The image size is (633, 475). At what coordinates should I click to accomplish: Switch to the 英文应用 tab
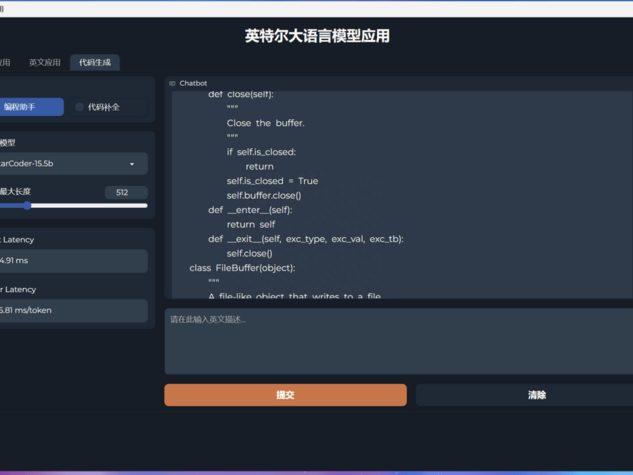click(x=44, y=63)
